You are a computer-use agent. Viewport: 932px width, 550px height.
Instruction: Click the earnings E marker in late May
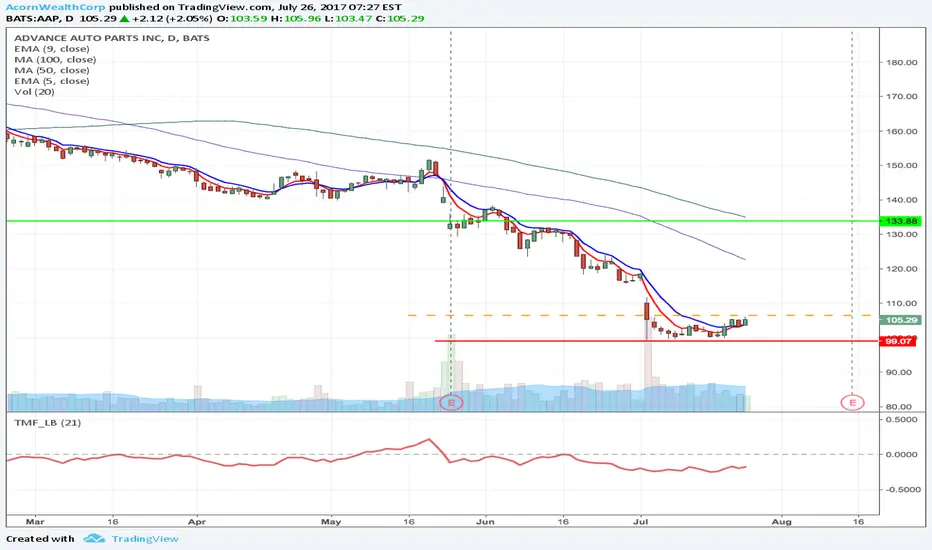(x=451, y=403)
